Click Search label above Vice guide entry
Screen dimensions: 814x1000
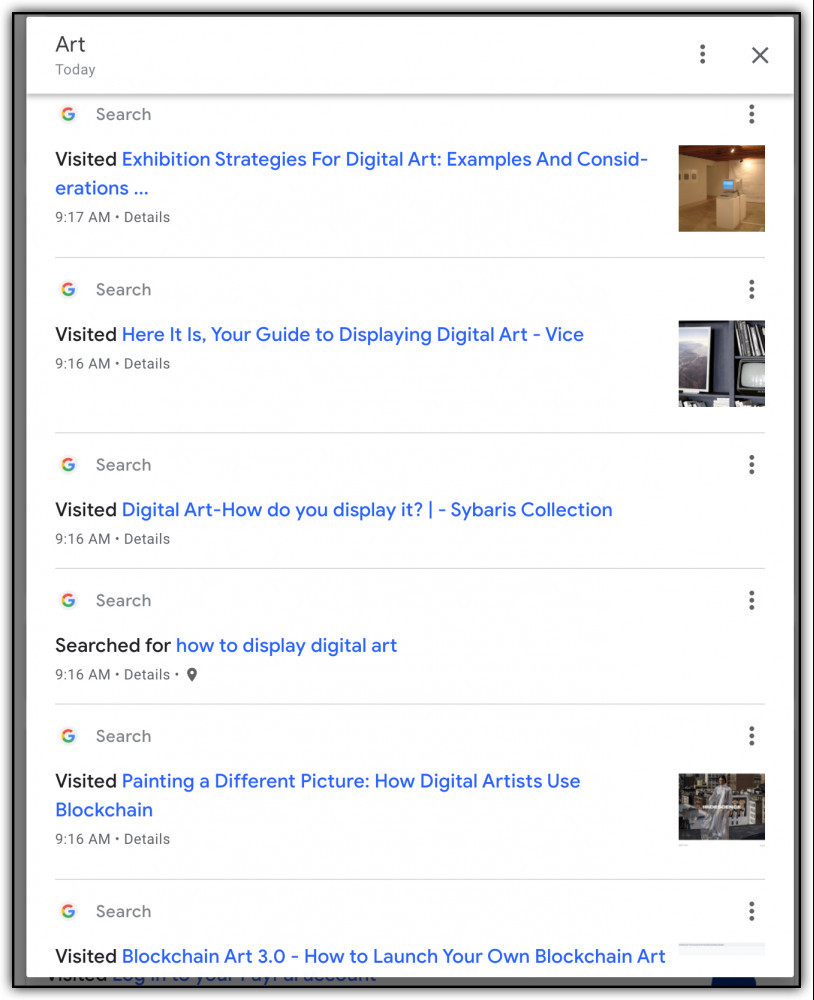(x=123, y=290)
